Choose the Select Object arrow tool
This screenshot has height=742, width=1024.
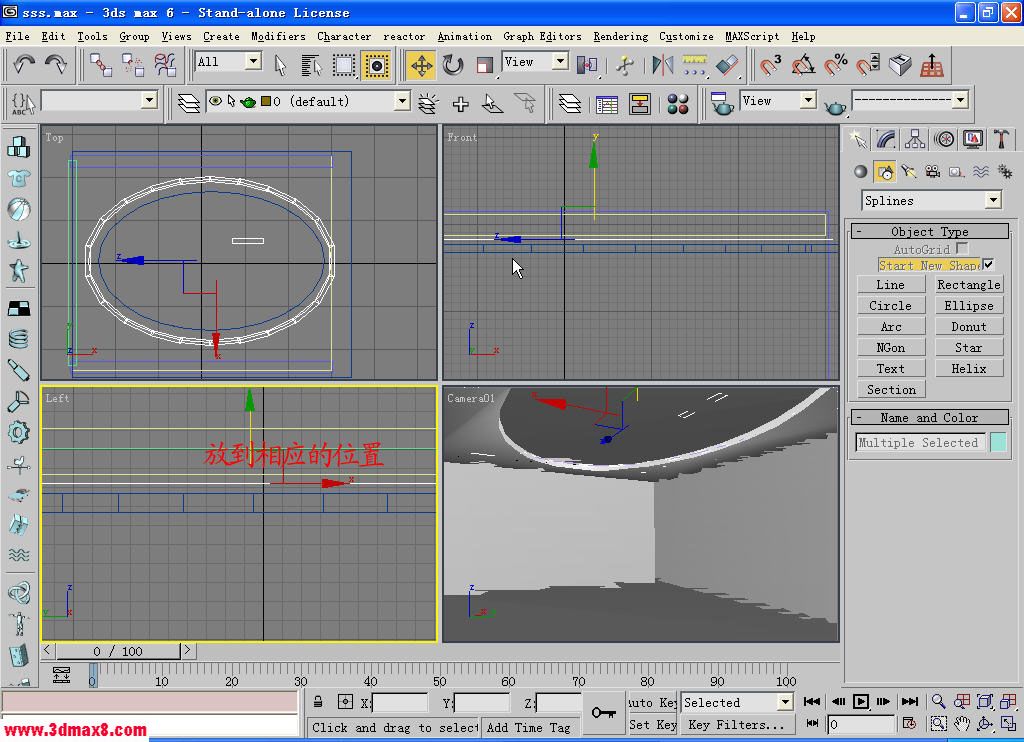coord(280,65)
